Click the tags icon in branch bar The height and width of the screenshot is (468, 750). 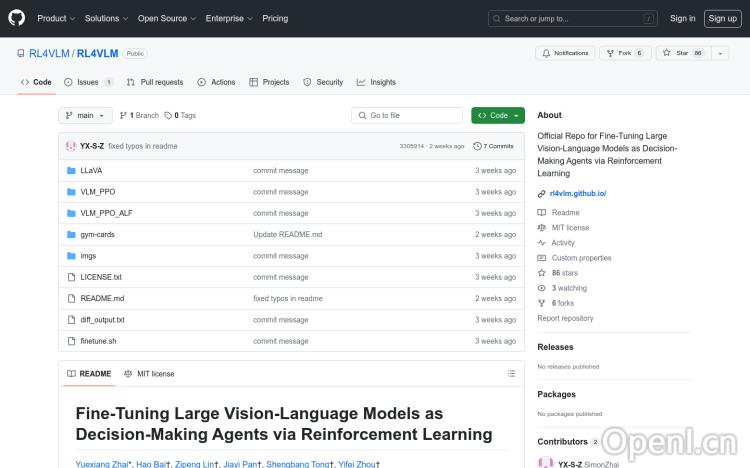coord(168,116)
